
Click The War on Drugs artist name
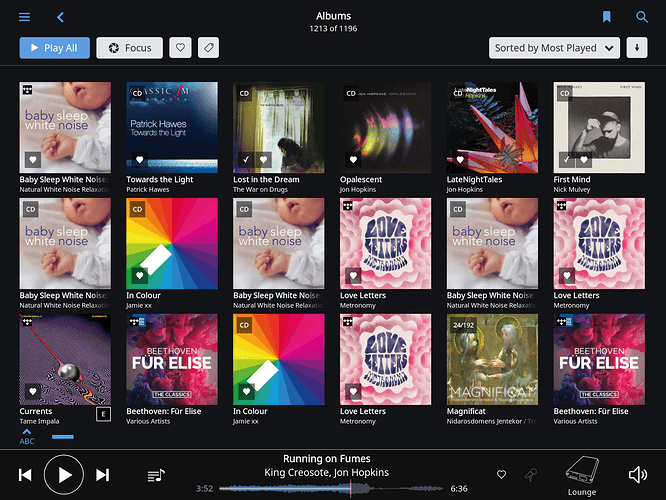coord(260,189)
